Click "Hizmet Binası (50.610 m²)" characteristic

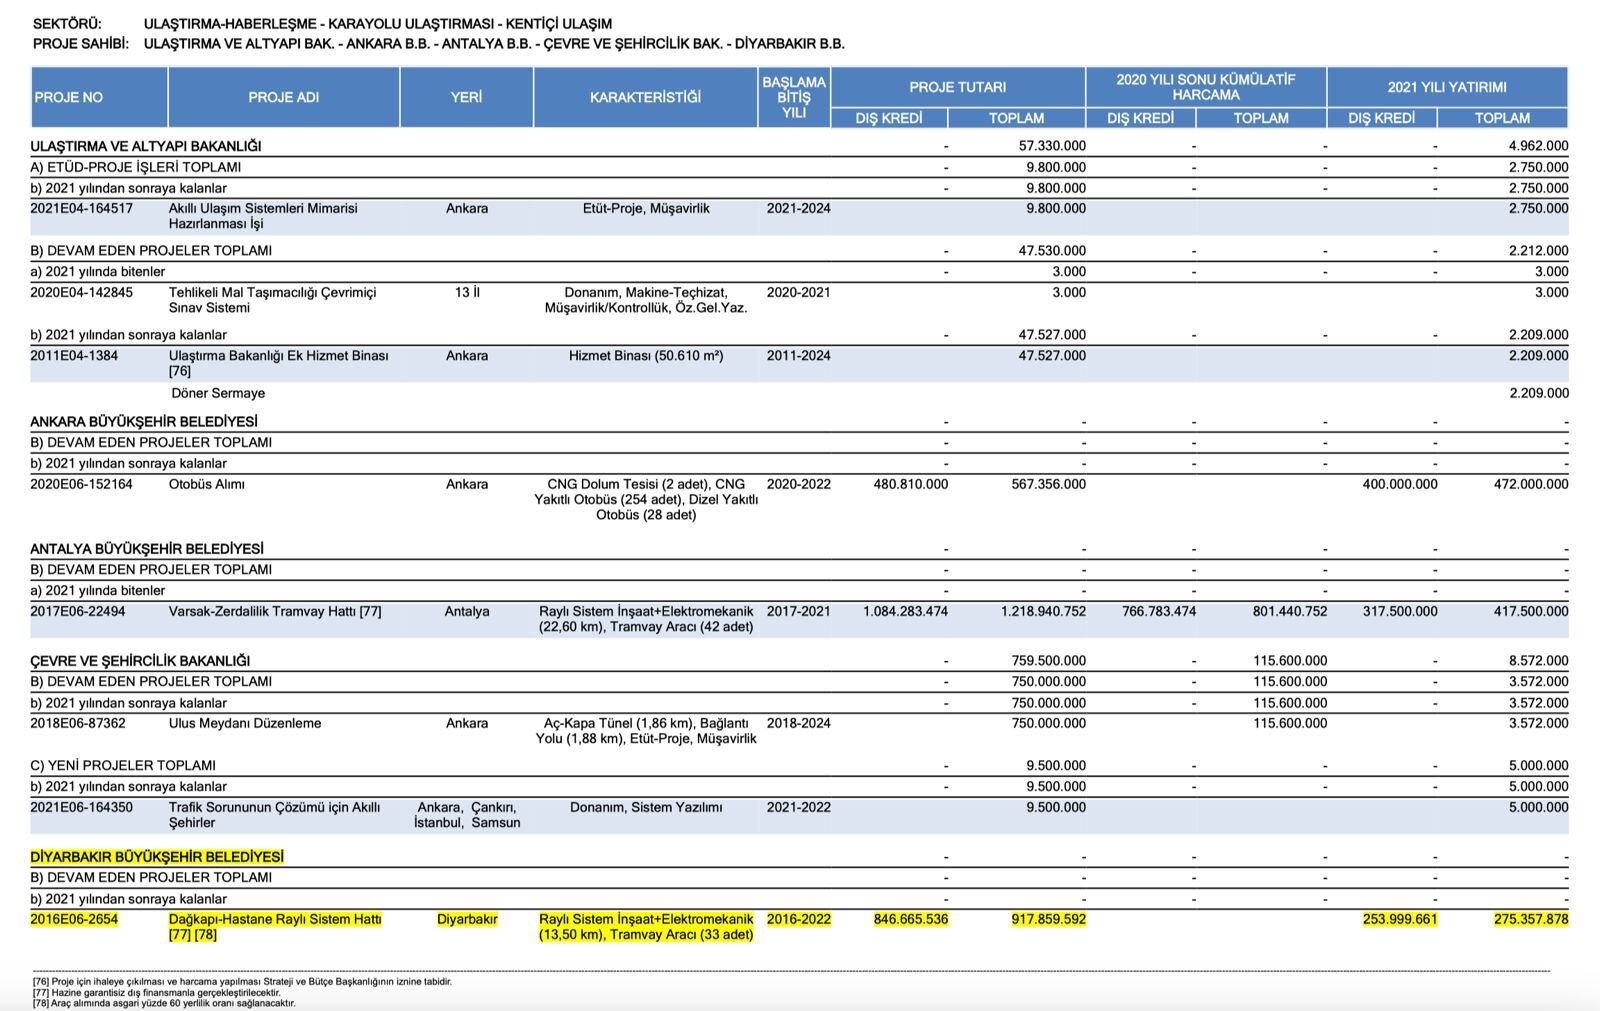click(x=646, y=356)
